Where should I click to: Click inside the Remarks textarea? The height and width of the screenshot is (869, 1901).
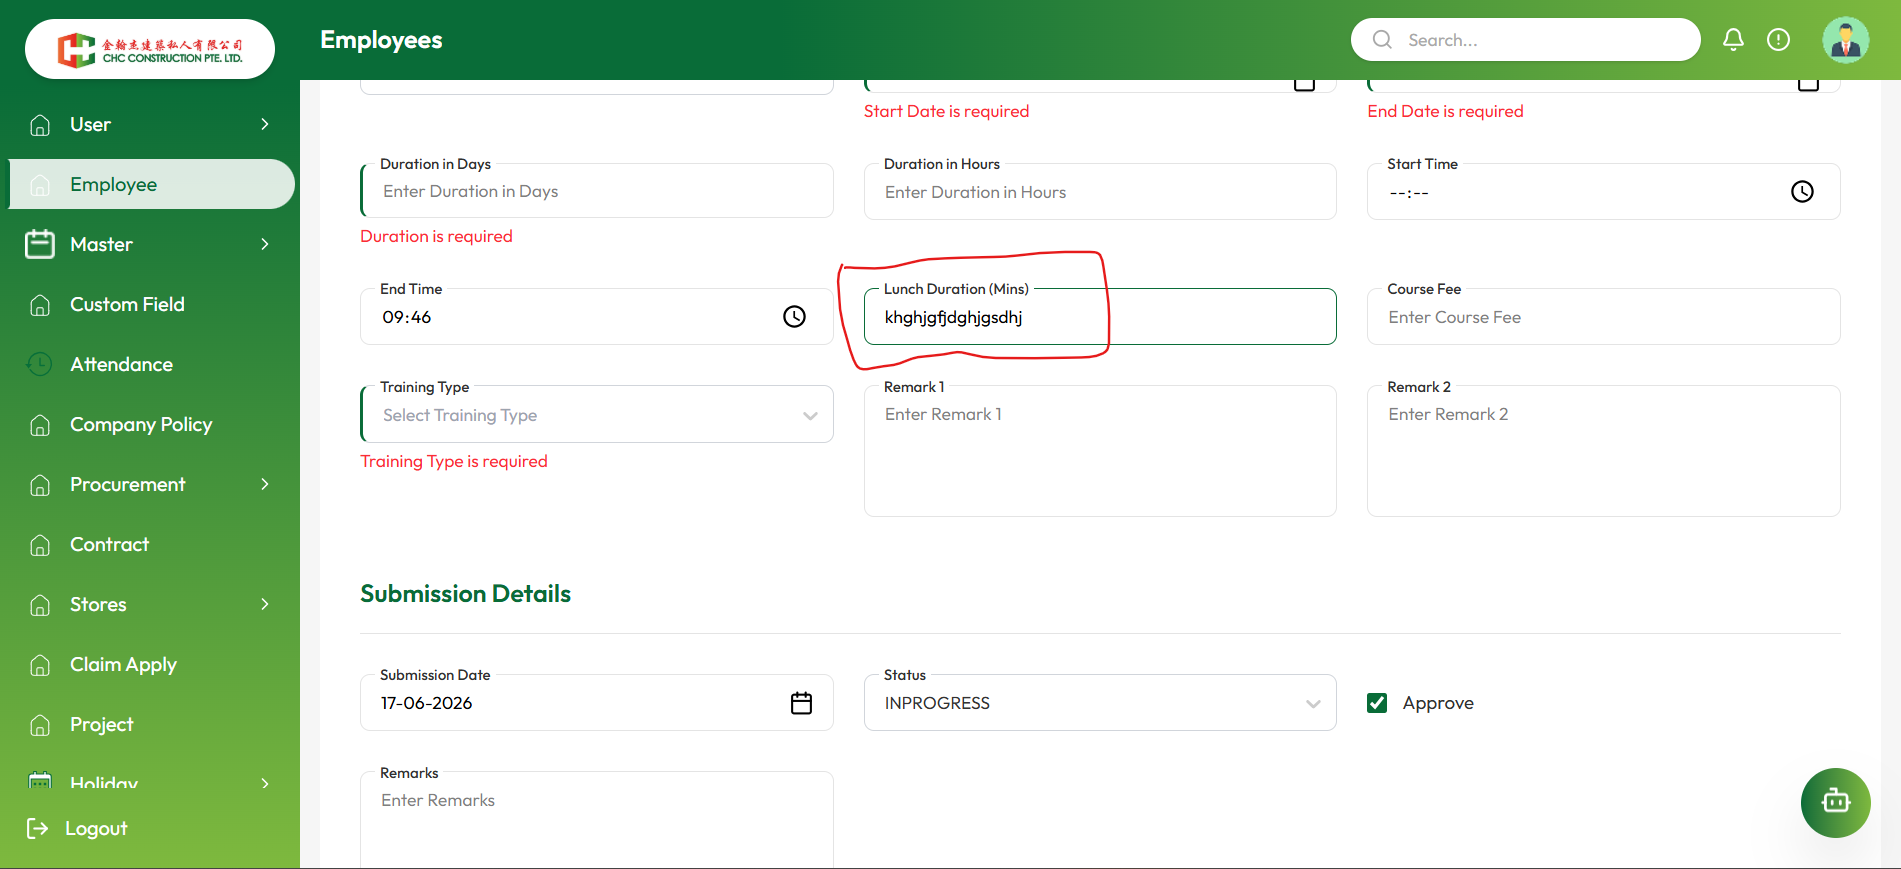[x=597, y=820]
